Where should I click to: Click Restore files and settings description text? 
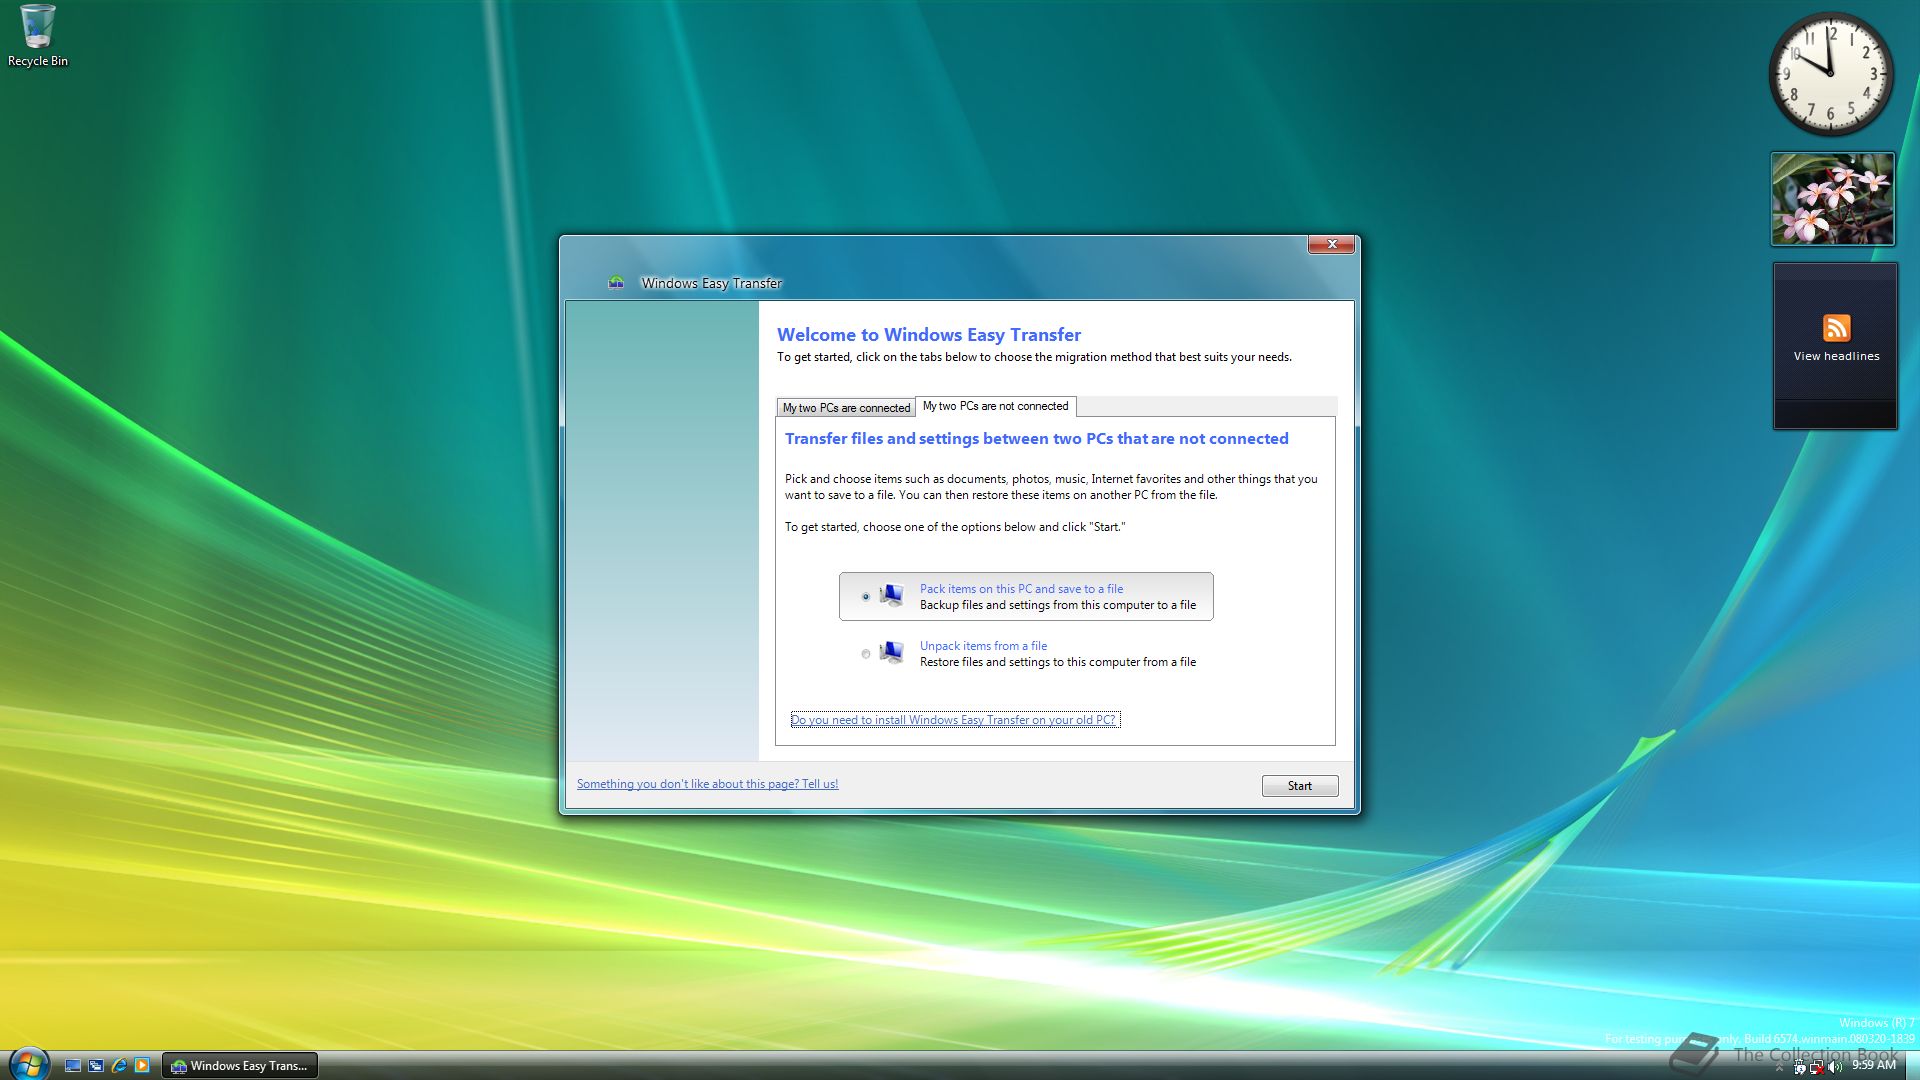pos(1057,662)
